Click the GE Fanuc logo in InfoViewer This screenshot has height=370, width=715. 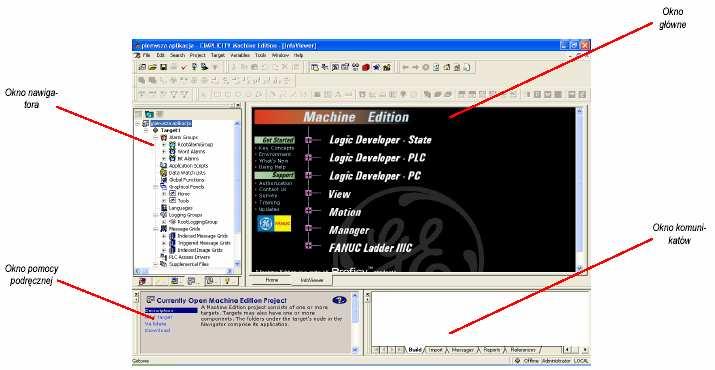(x=274, y=224)
